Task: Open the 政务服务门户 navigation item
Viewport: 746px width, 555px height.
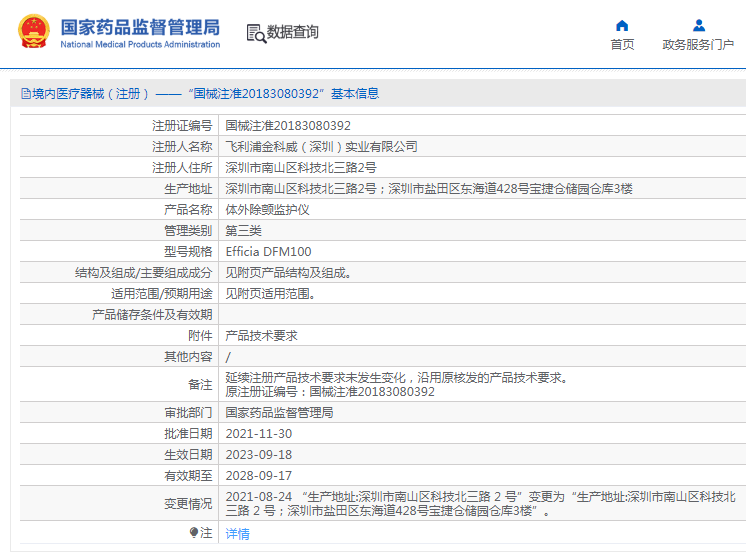Action: pos(698,45)
